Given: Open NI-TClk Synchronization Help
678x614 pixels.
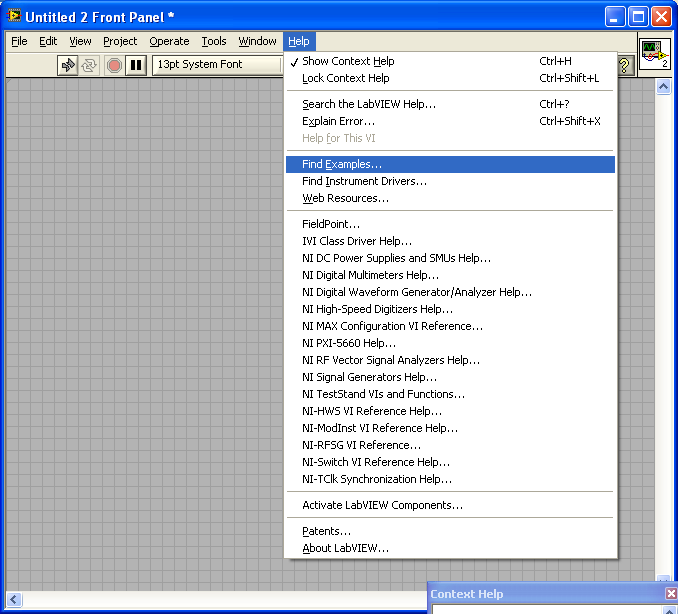Looking at the screenshot, I should [450, 479].
